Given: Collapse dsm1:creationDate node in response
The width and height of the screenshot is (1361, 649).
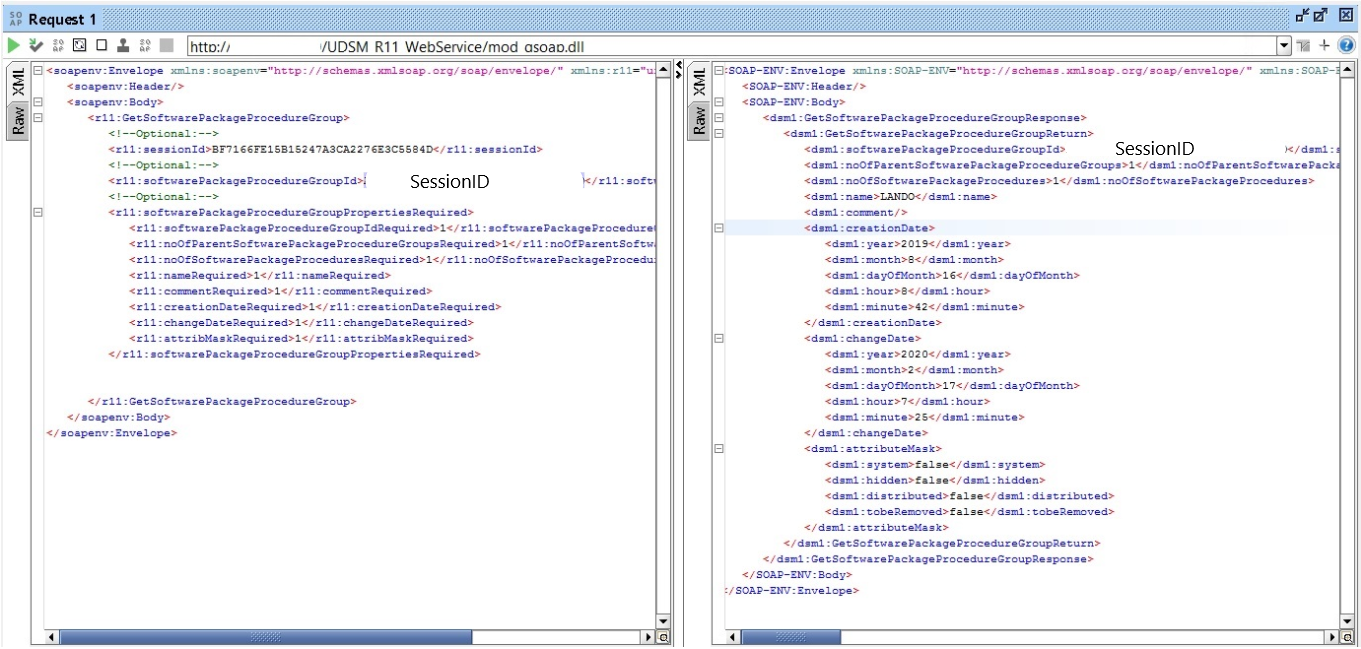Looking at the screenshot, I should click(x=718, y=228).
